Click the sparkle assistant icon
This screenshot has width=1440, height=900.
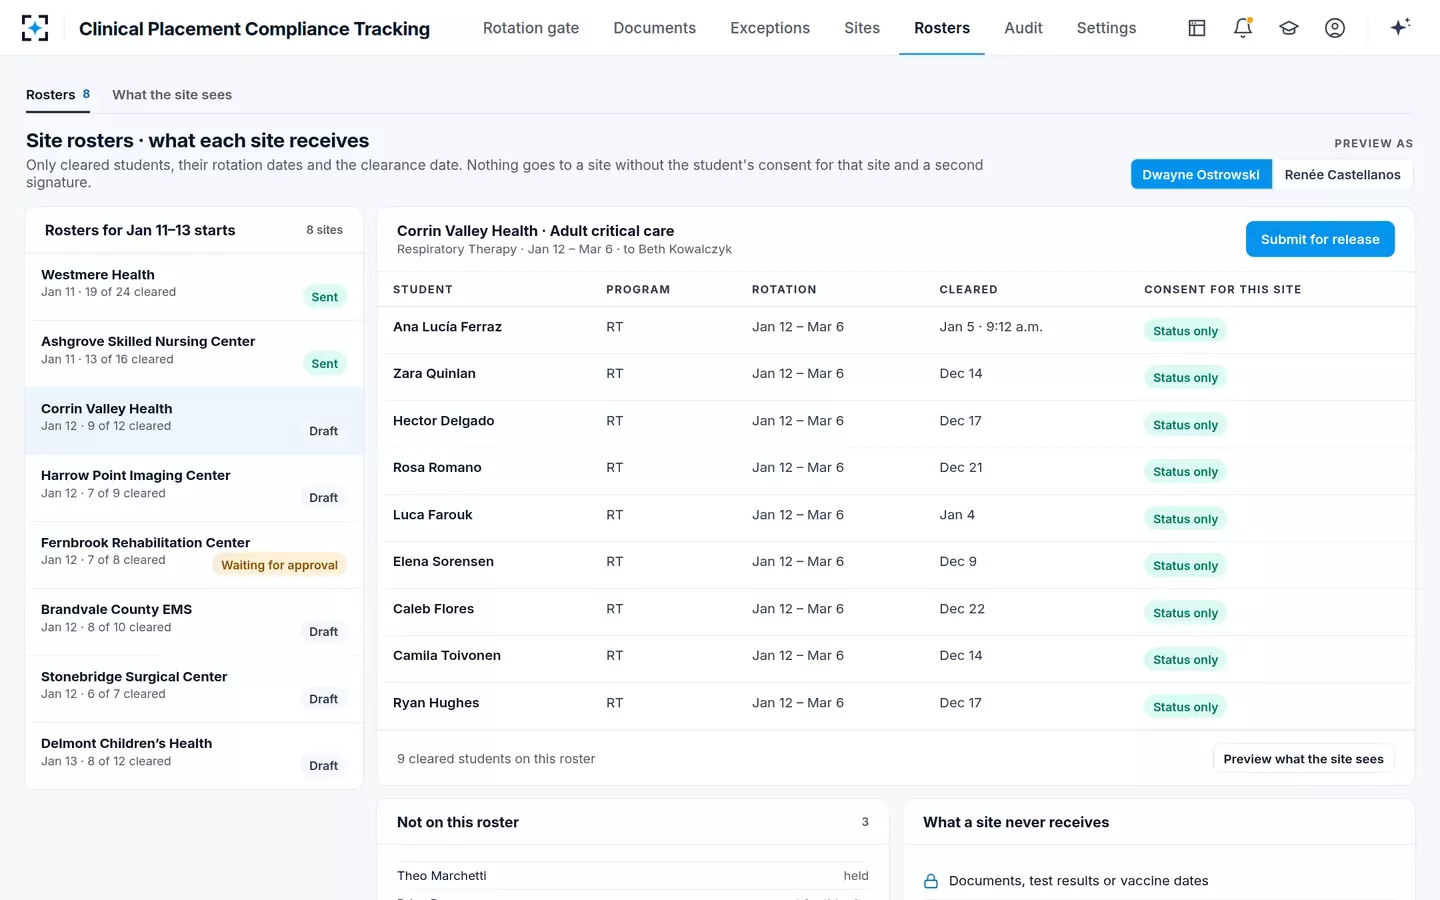(x=1400, y=27)
